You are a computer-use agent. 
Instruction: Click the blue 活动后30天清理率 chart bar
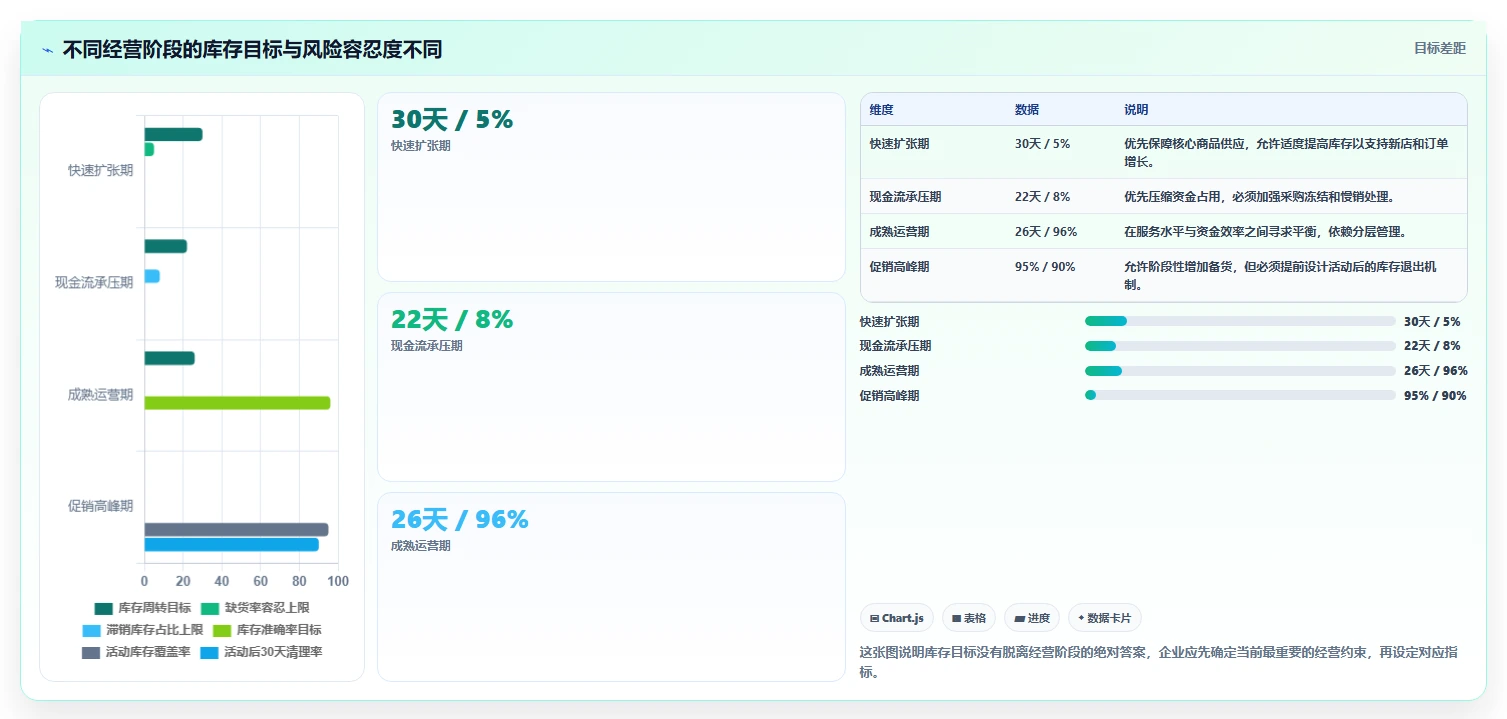click(231, 545)
